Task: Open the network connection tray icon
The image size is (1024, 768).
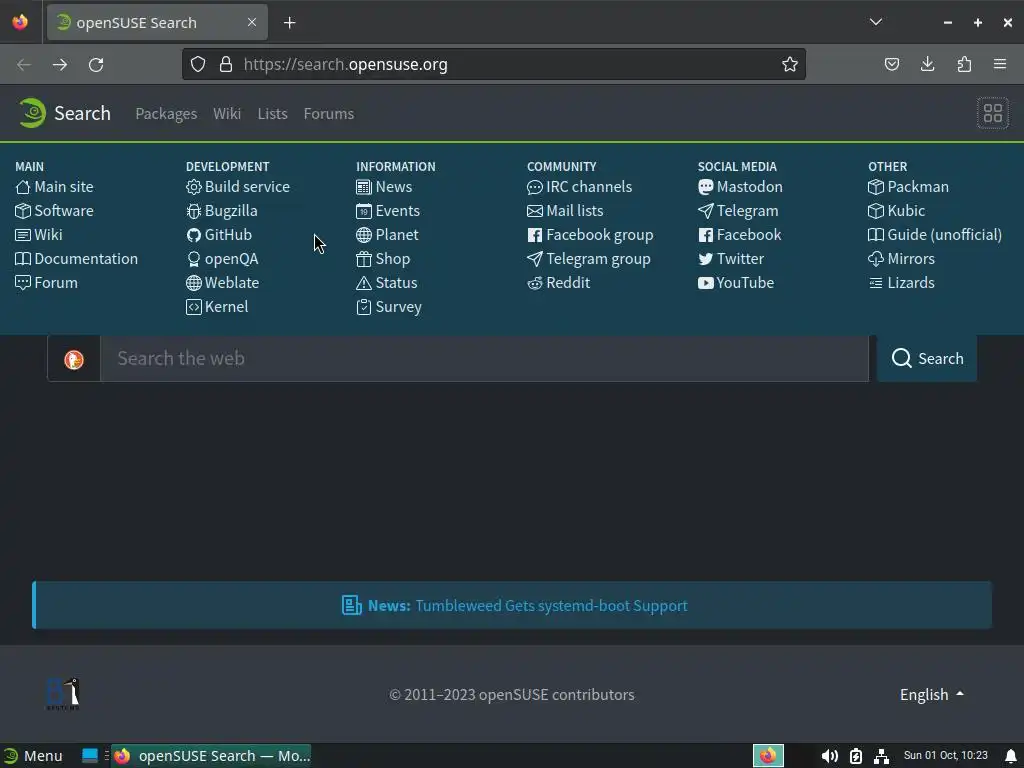Action: click(882, 756)
